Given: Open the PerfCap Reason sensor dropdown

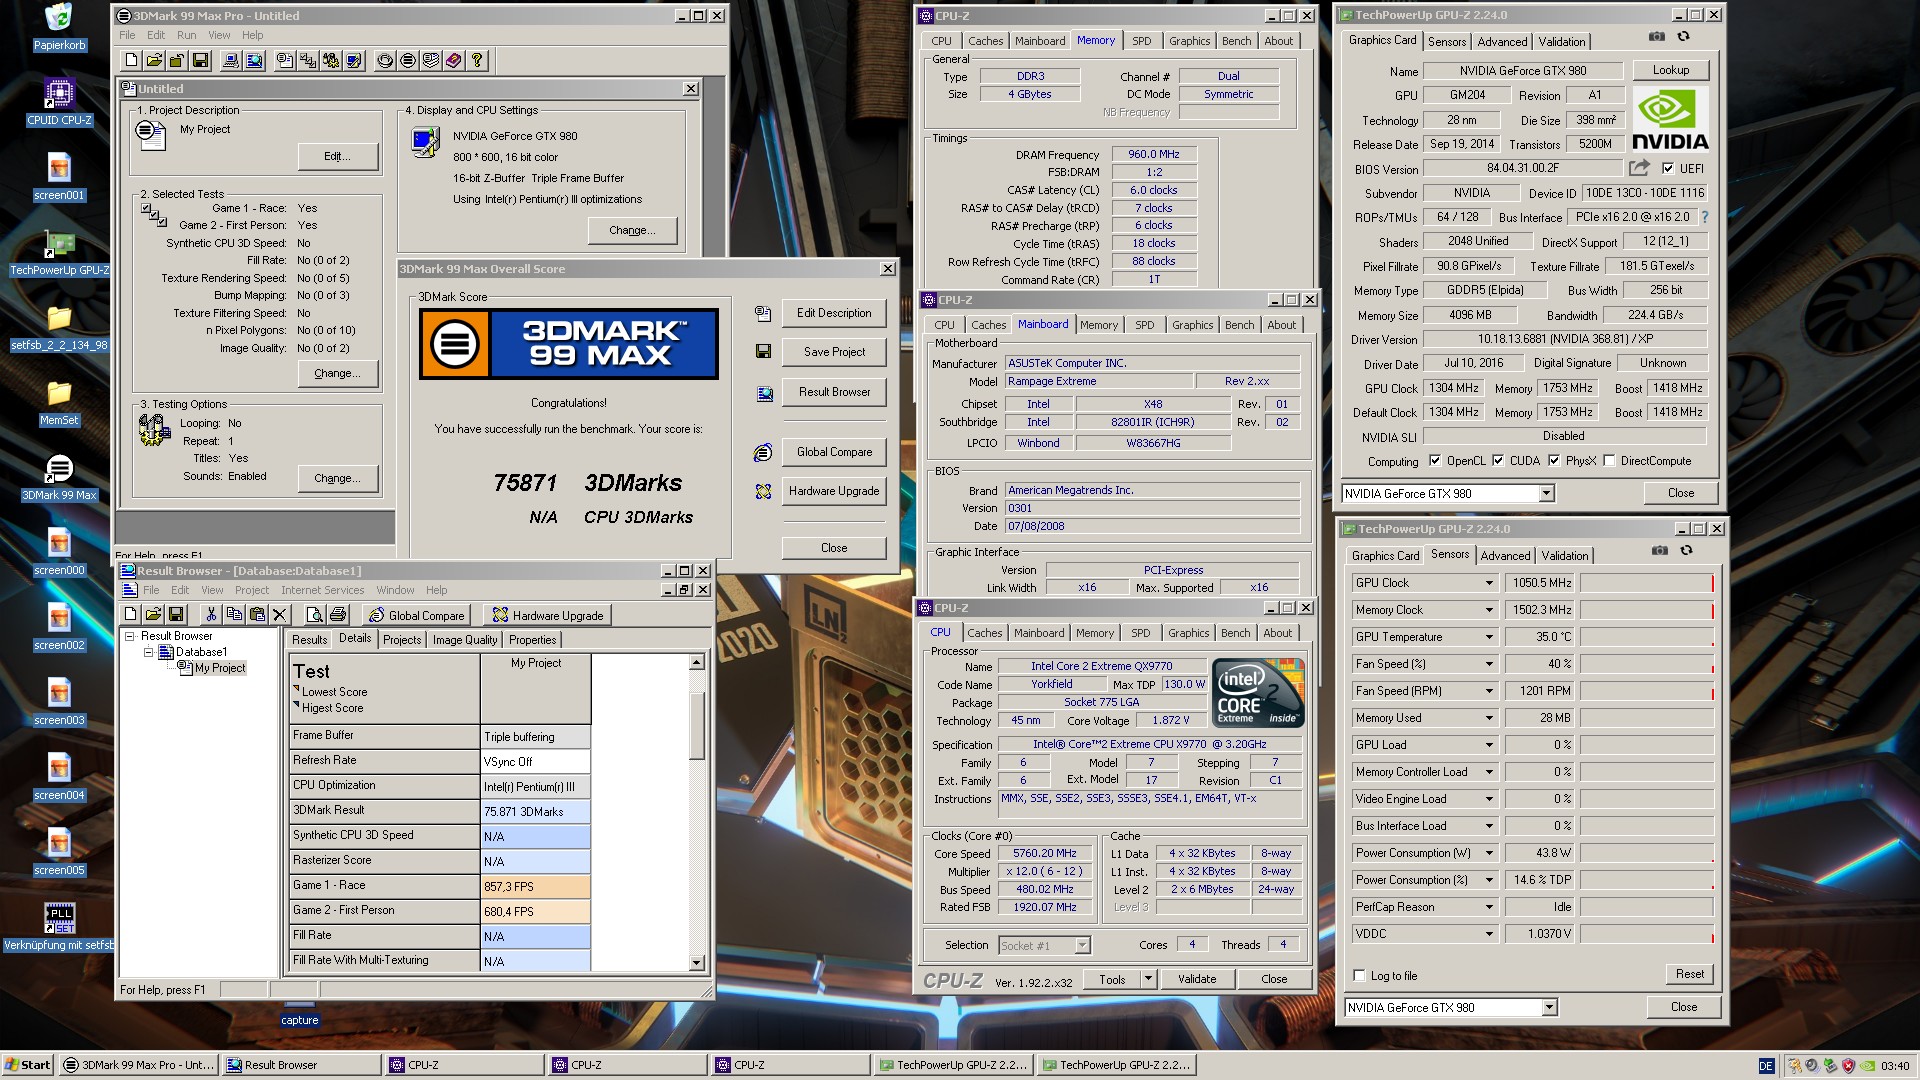Looking at the screenshot, I should point(1488,907).
